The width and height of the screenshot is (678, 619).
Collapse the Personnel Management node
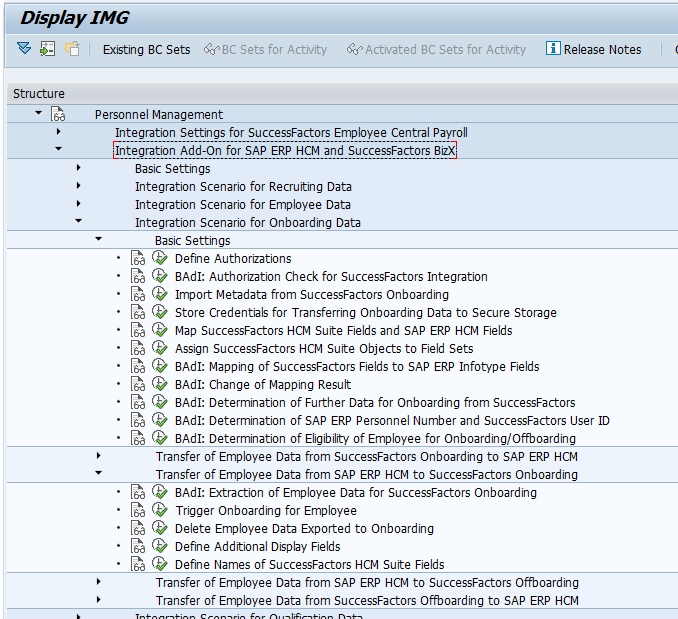pos(38,113)
